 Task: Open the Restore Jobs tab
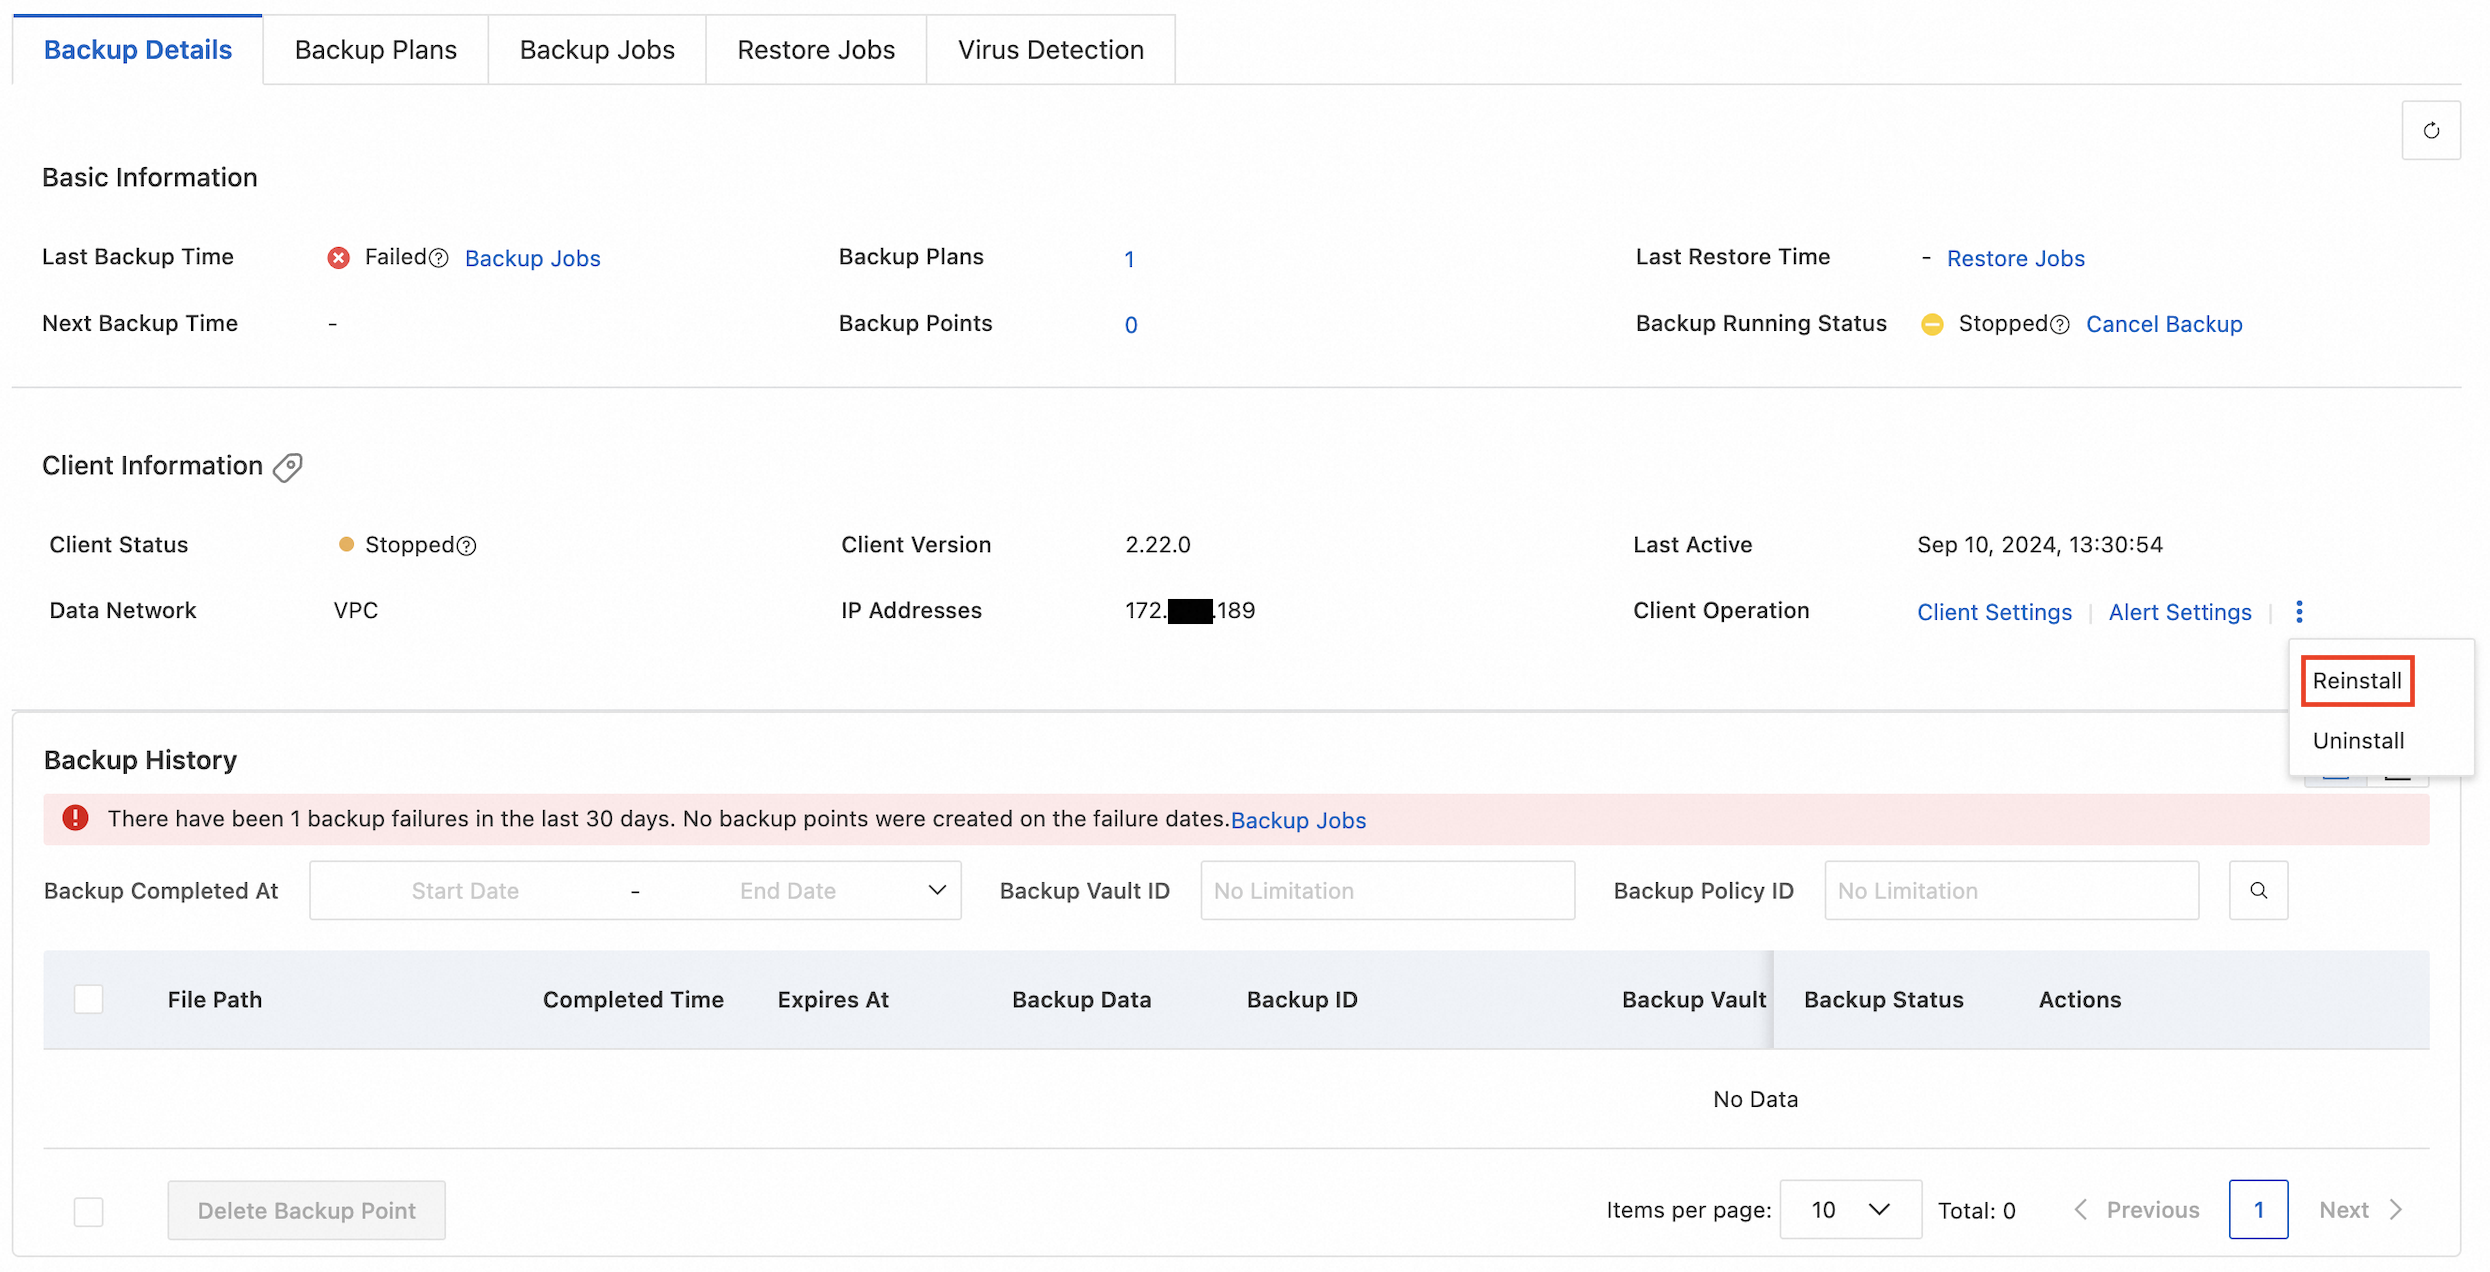point(816,50)
